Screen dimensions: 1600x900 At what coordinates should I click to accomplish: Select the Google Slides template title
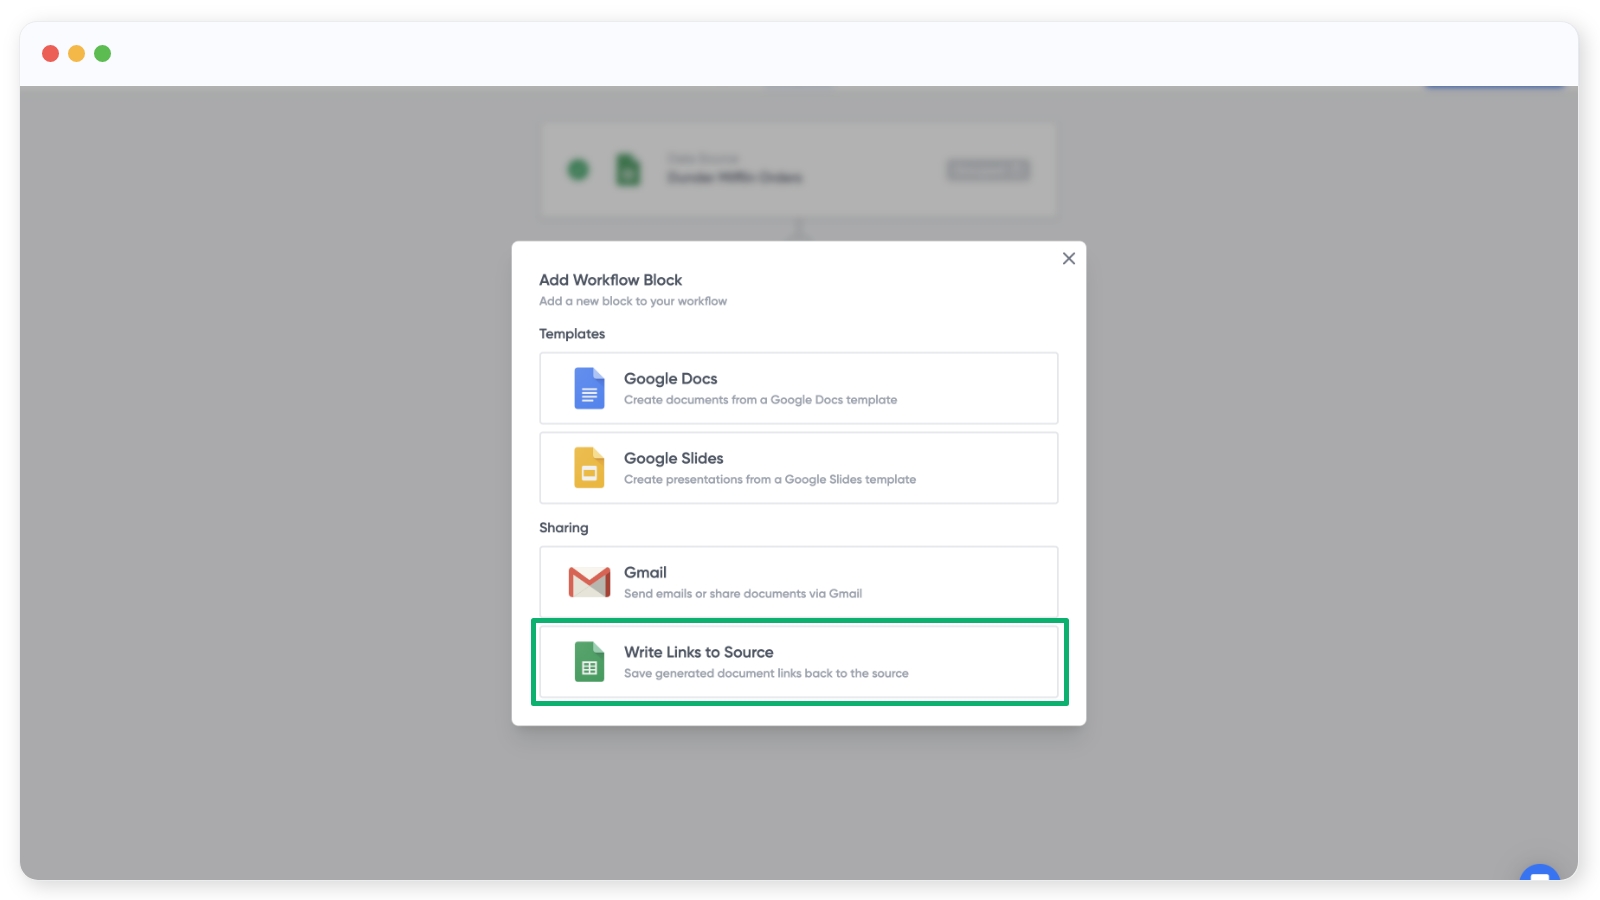[x=673, y=459]
